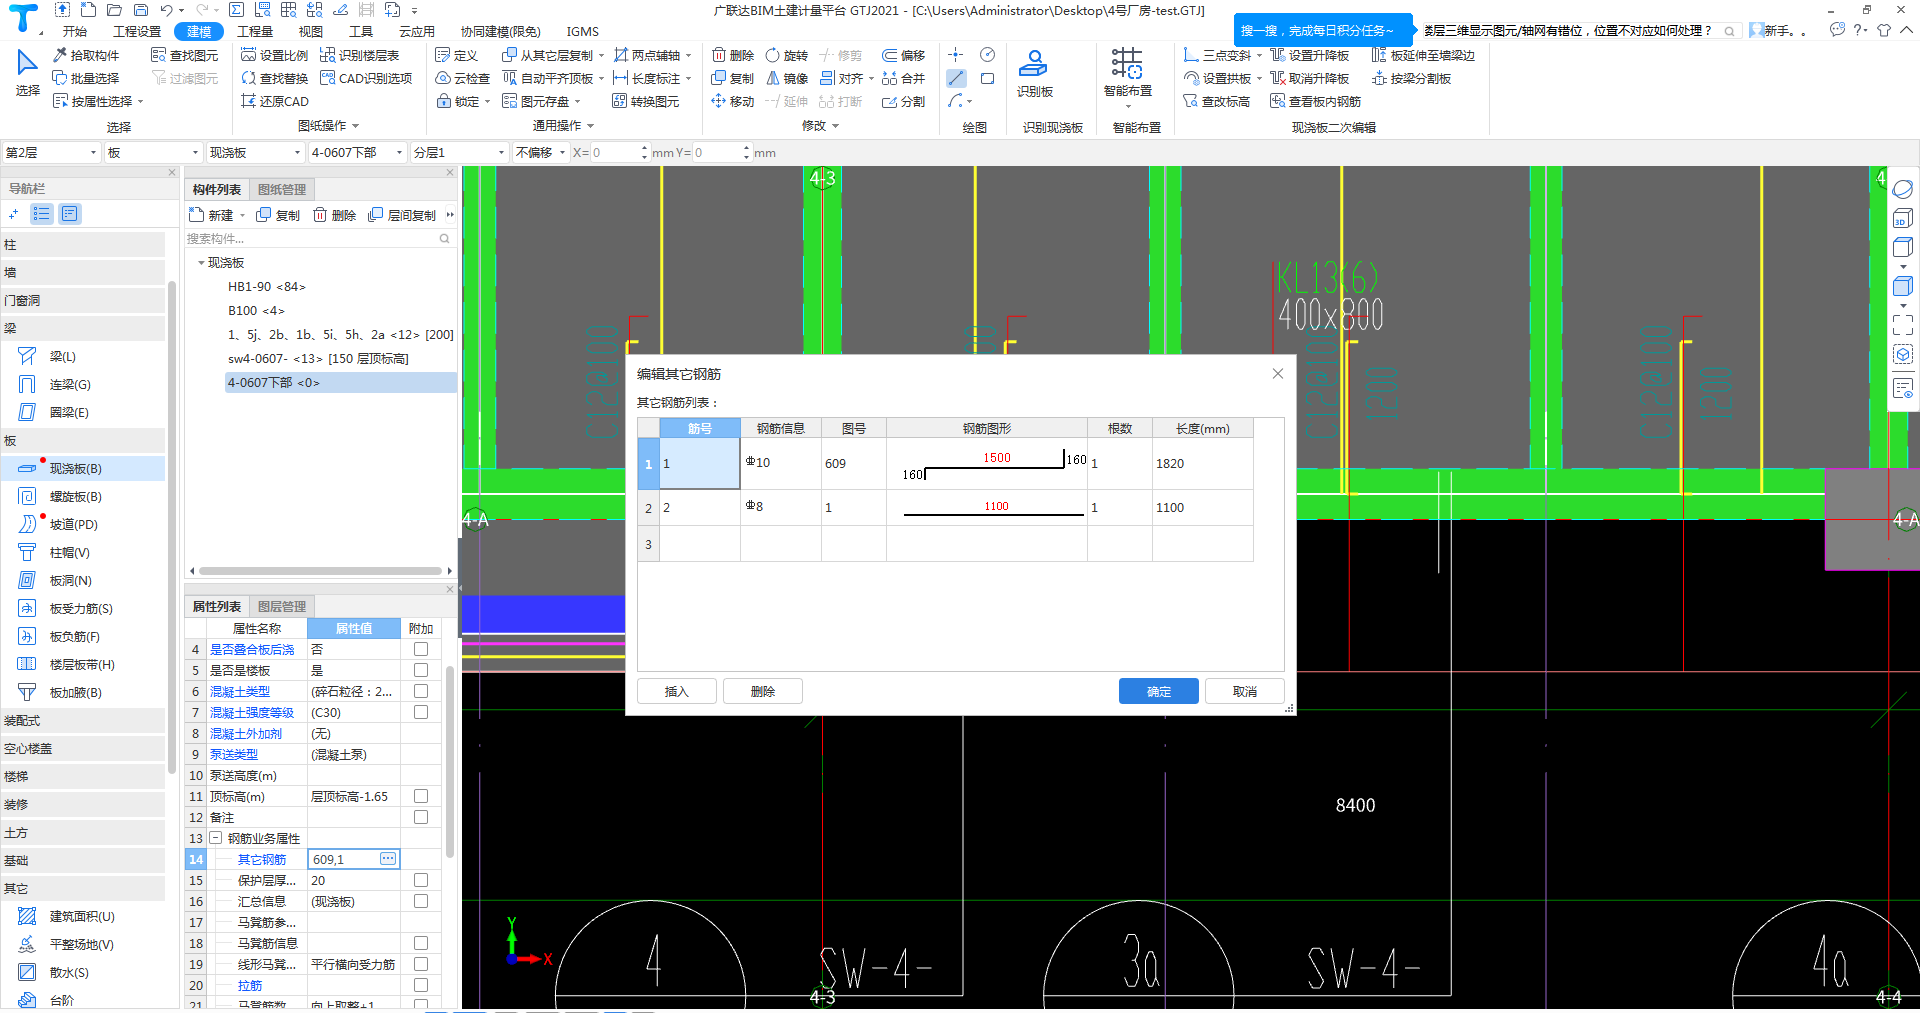Open the 云应用 ribbon tab

pyautogui.click(x=417, y=32)
